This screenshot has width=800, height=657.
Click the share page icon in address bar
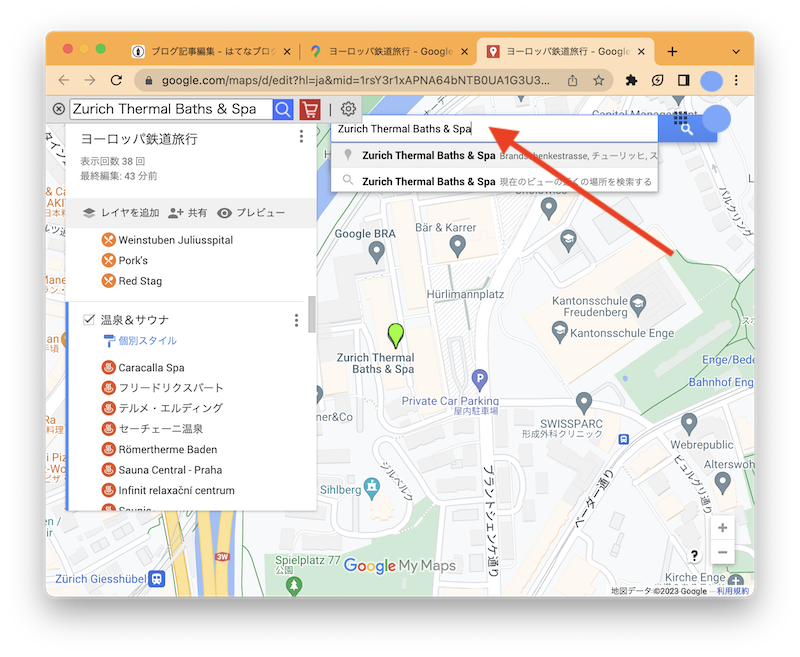572,80
